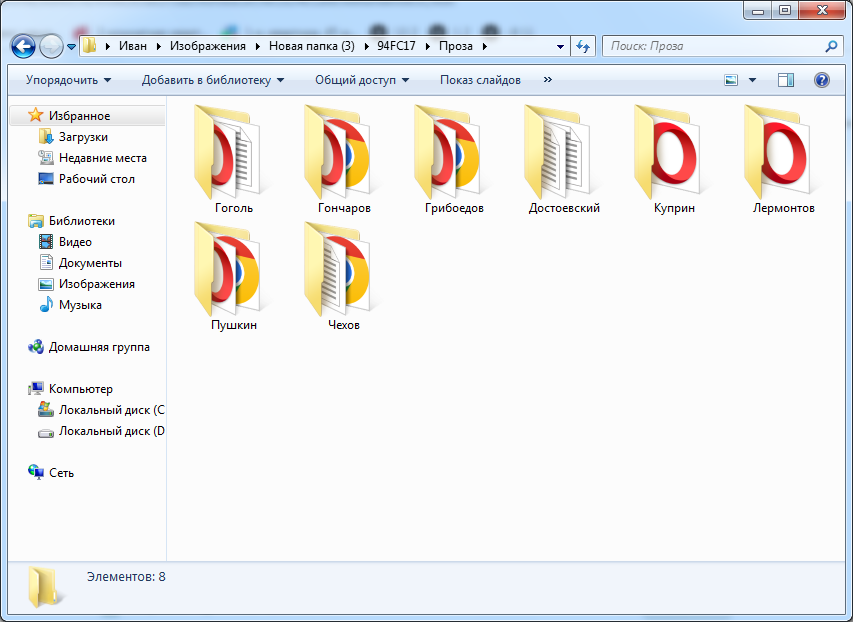Go to Изображения in the breadcrumb
Viewport: 853px width, 622px height.
[208, 46]
